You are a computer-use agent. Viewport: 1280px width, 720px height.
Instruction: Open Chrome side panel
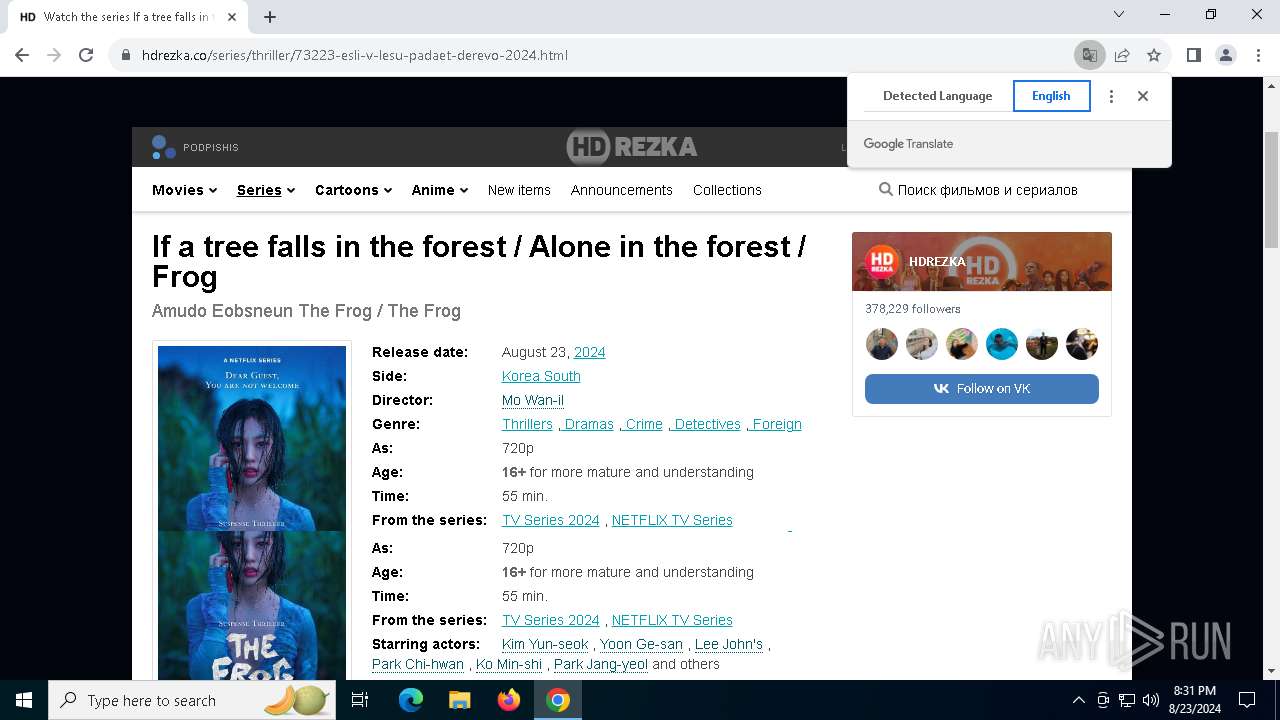1193,55
